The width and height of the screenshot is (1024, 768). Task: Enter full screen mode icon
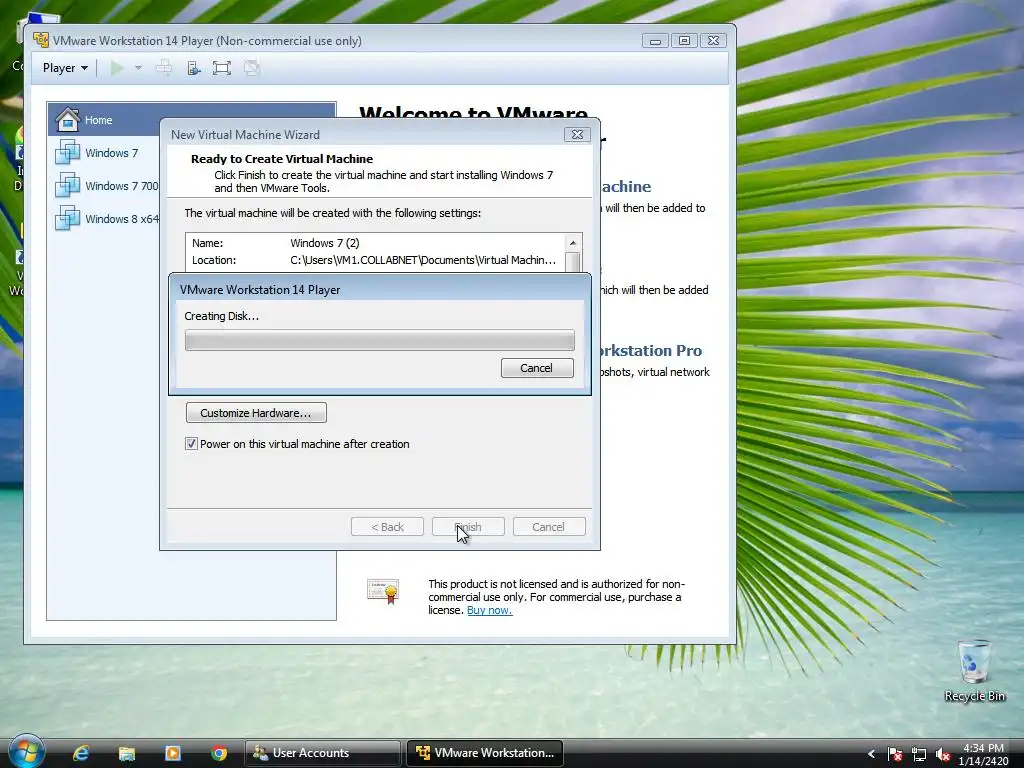(x=222, y=68)
